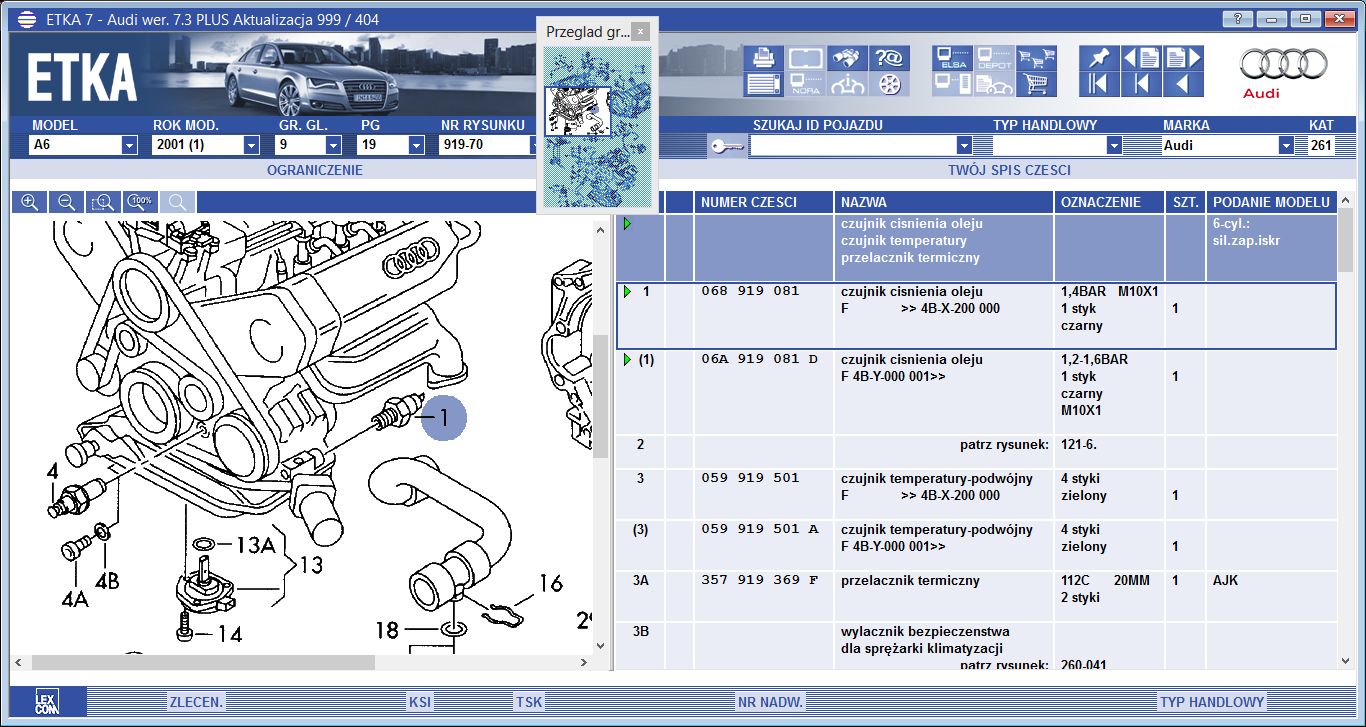Image resolution: width=1366 pixels, height=727 pixels.
Task: Expand the header row green triangle
Action: (x=627, y=224)
